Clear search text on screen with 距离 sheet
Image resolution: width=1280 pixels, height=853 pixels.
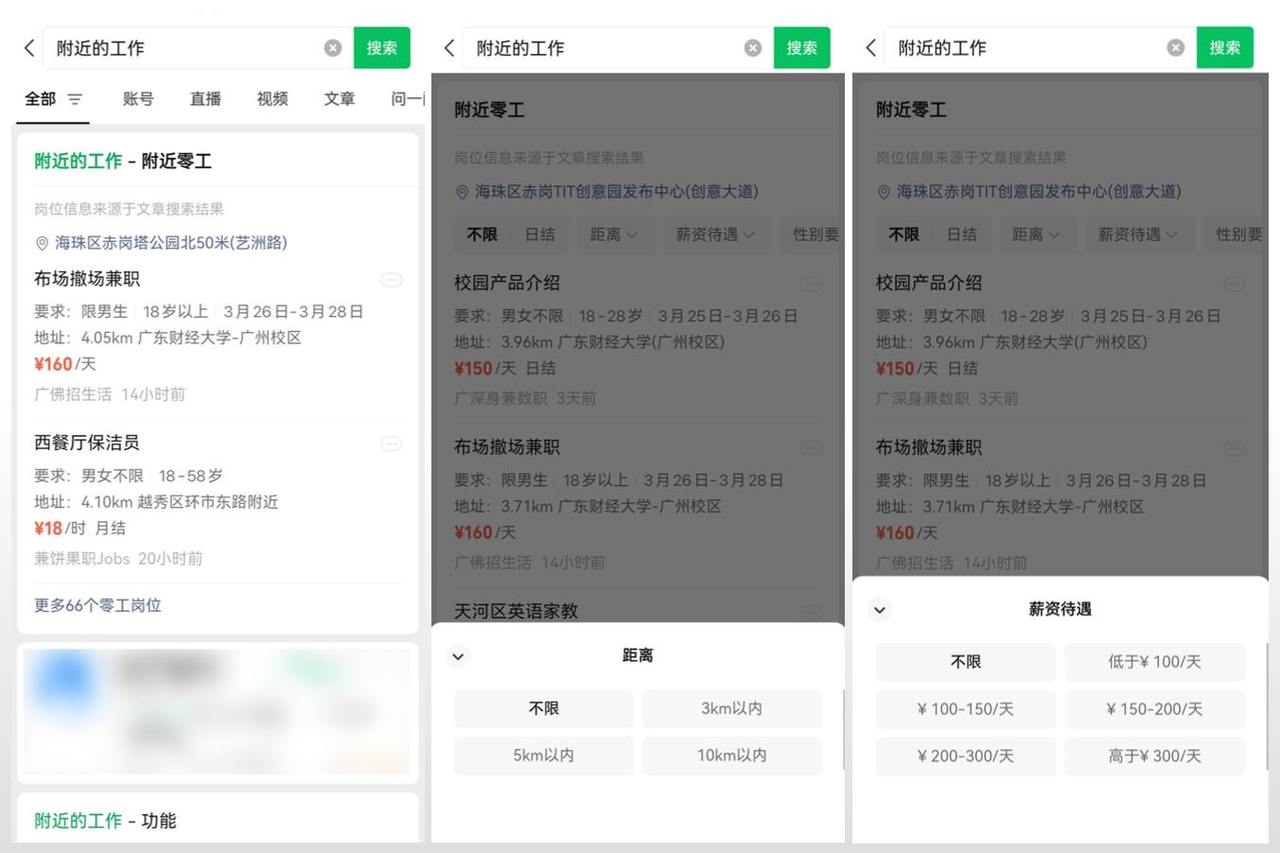point(753,48)
